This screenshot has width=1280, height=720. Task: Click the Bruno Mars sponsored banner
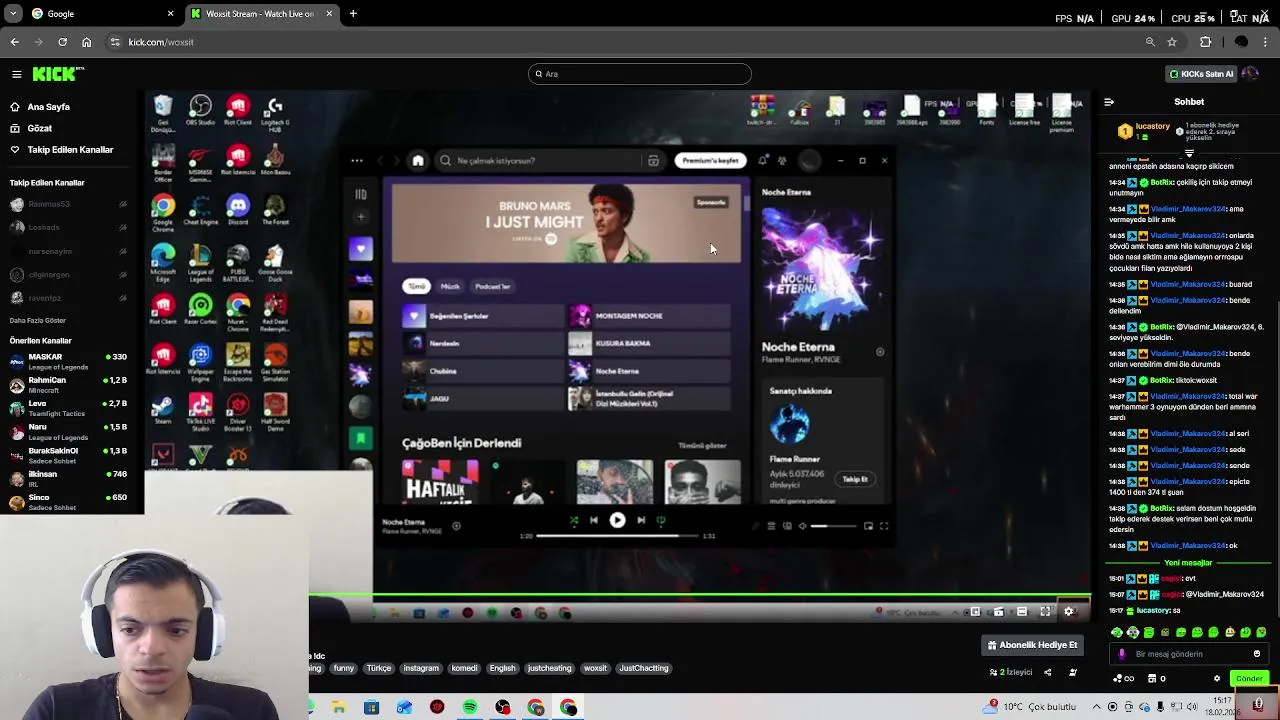click(x=566, y=223)
